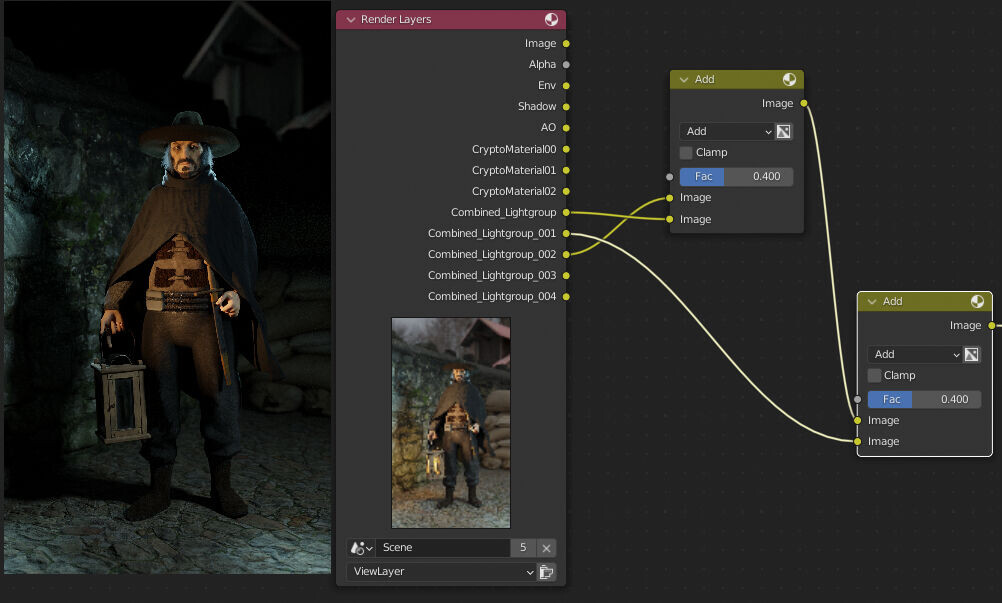
Task: Click the scene user count 5 button
Action: coord(523,548)
